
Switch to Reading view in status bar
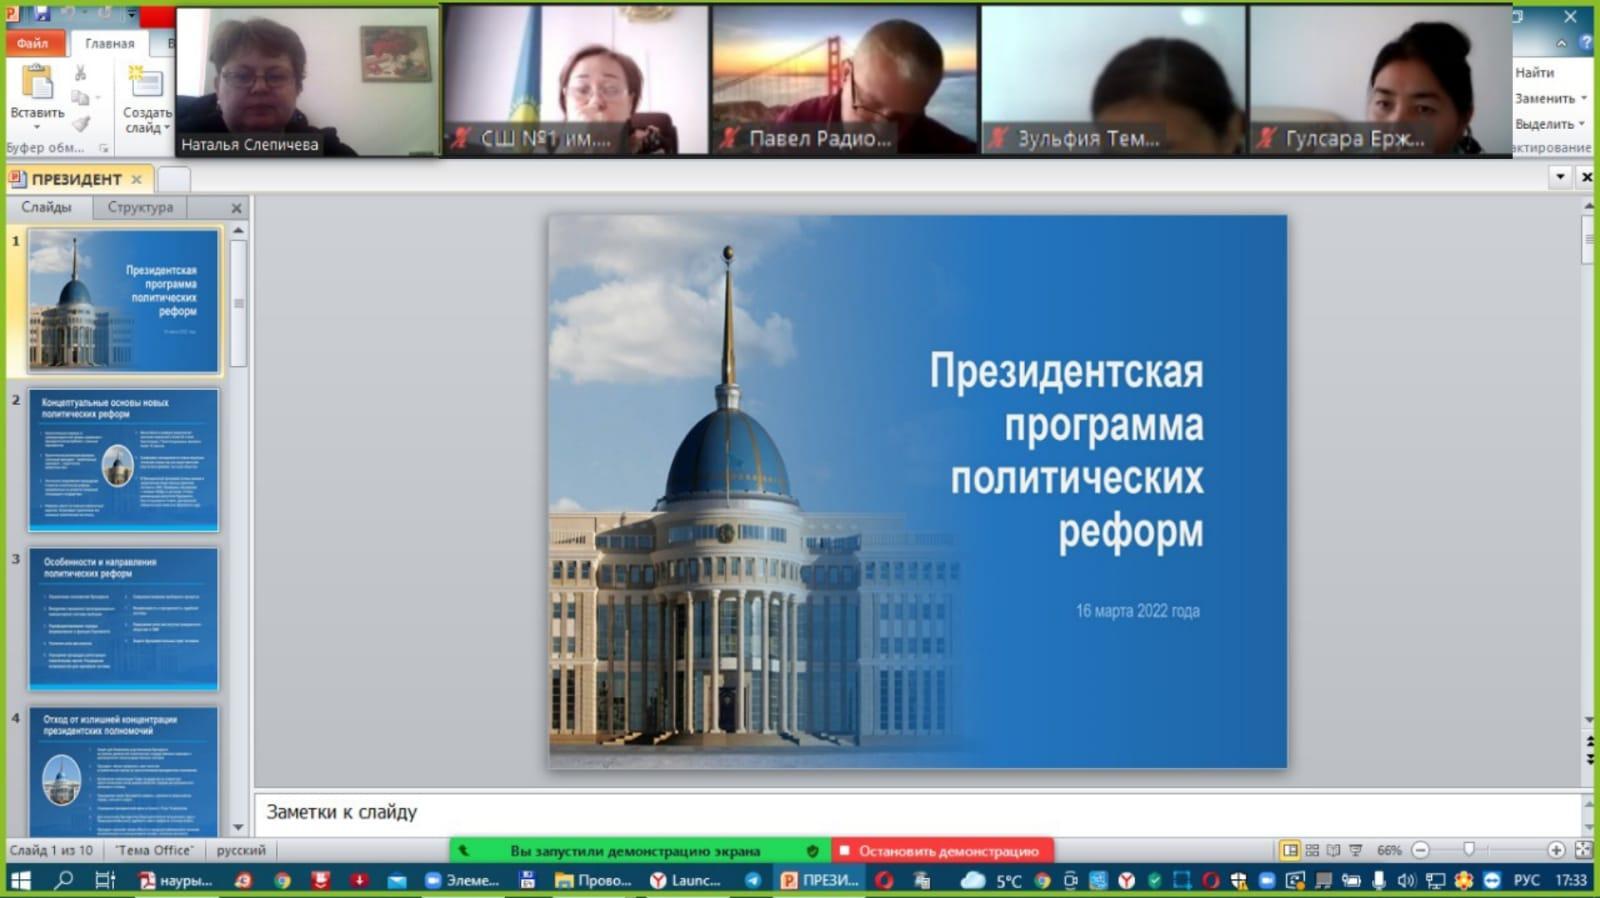click(1333, 850)
